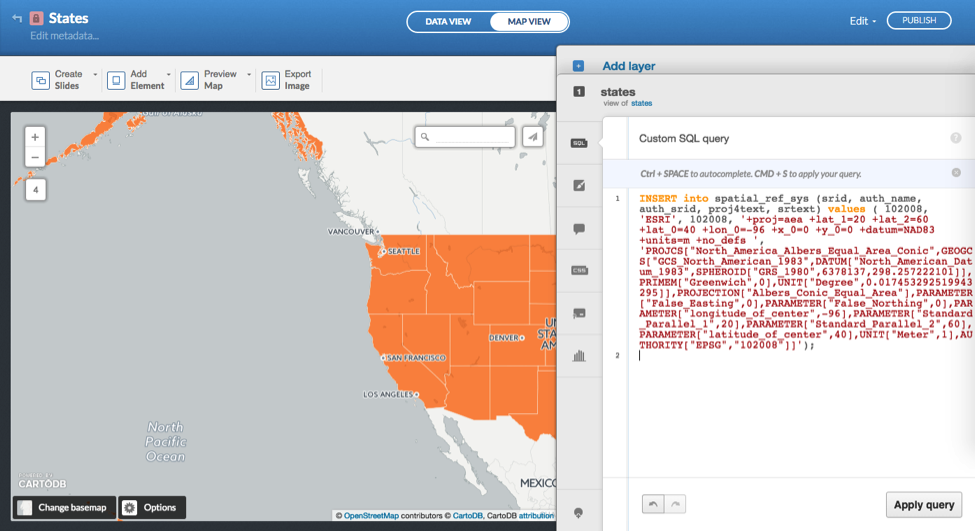975x532 pixels.
Task: Zoom in on the map
Action: coord(35,137)
